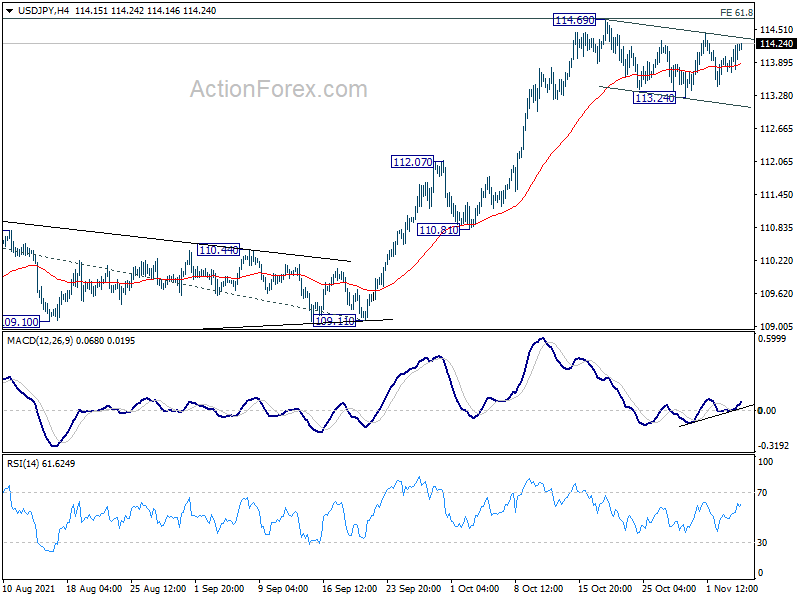
Task: Click the 25 Aug 12:00 time label
Action: (158, 588)
